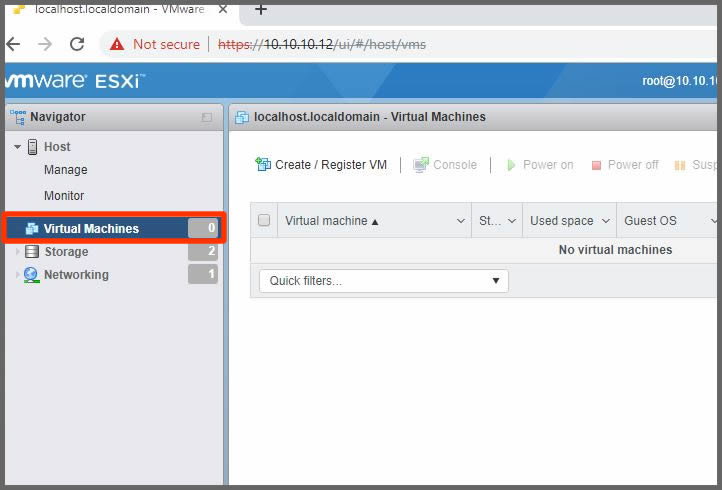
Task: Open the Used space column dropdown chevron
Action: pyautogui.click(x=606, y=221)
